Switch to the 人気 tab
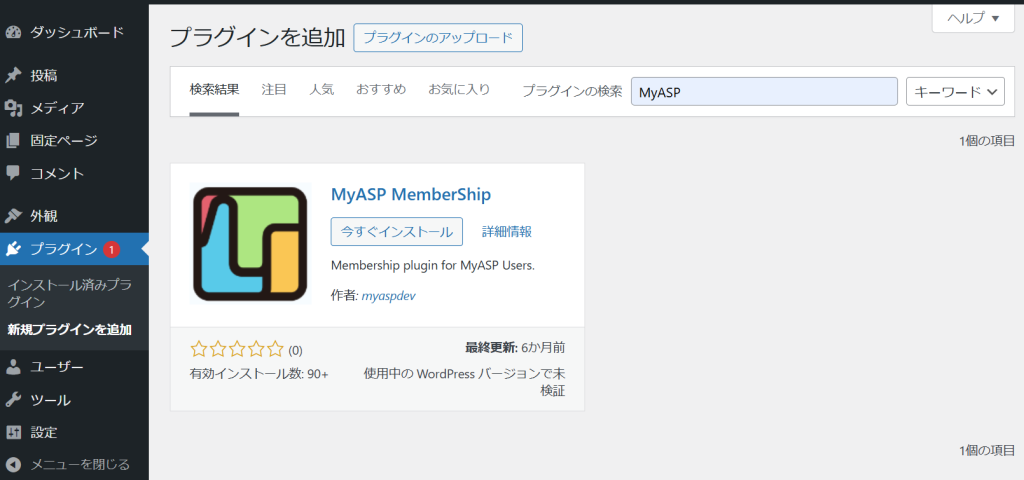This screenshot has height=480, width=1024. [x=321, y=90]
